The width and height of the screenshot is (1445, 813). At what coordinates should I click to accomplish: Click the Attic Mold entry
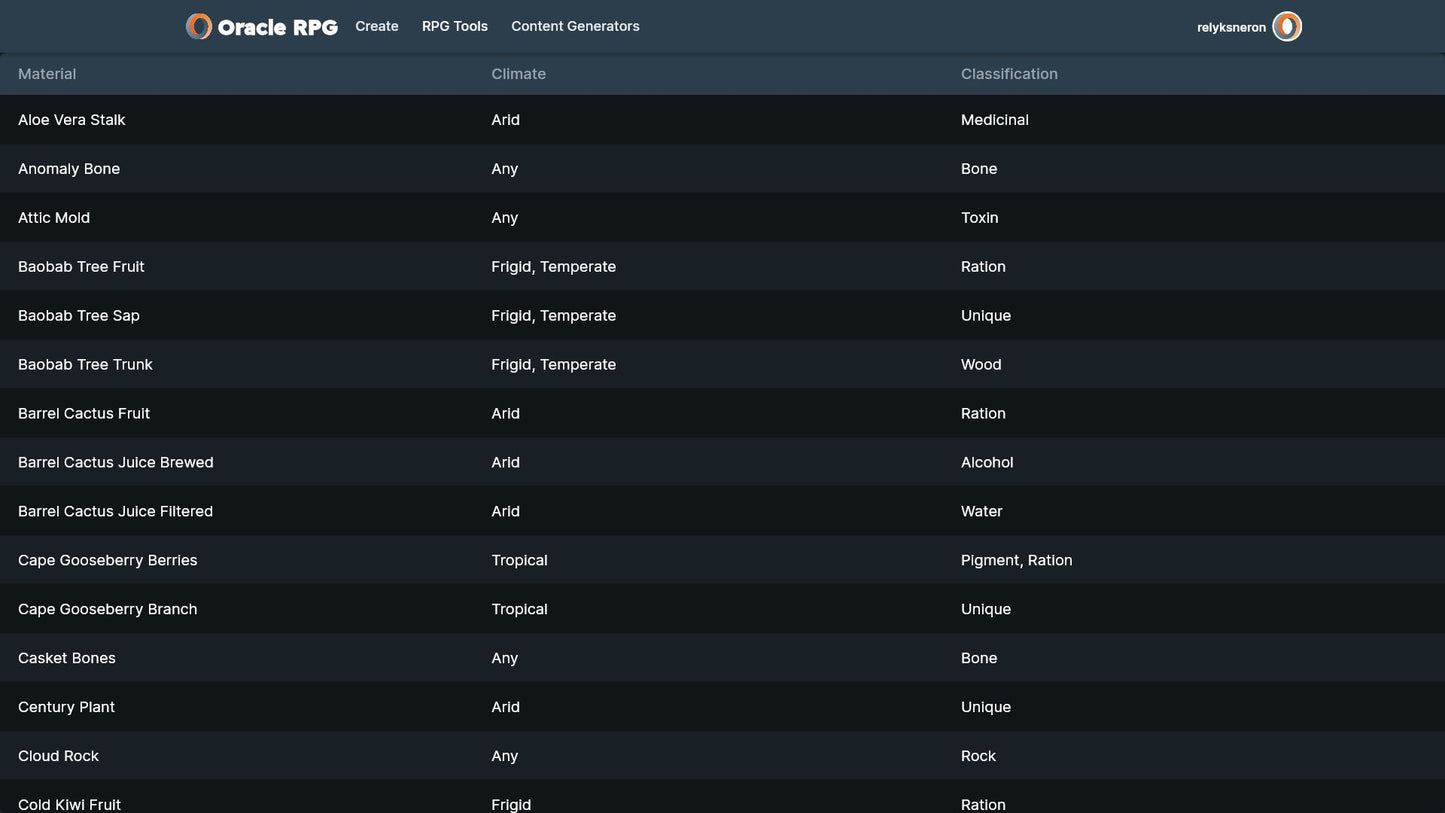(x=54, y=218)
